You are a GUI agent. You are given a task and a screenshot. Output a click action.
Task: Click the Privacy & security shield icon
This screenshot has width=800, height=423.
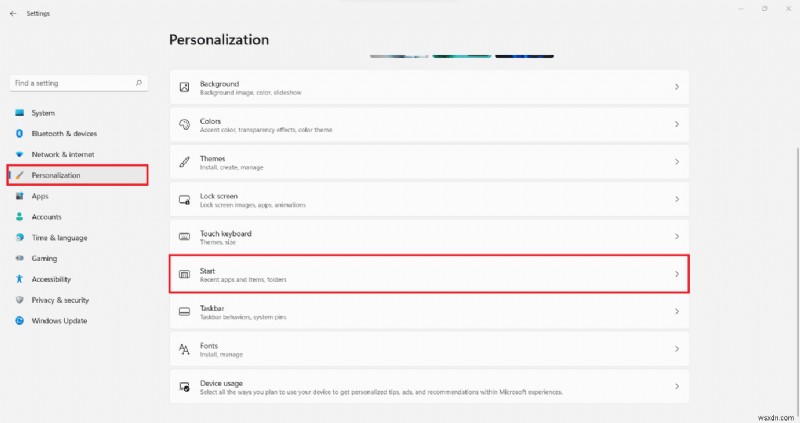[19, 300]
